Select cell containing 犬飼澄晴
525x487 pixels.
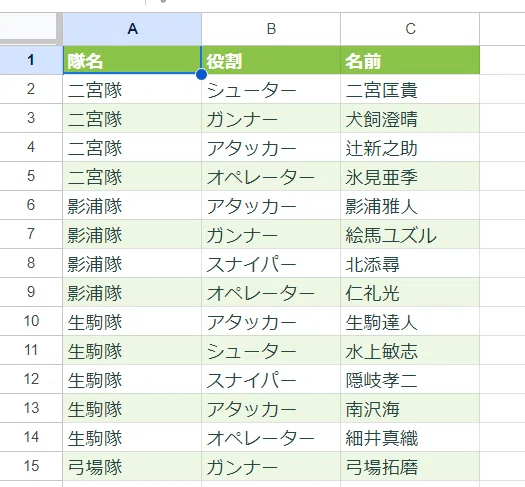click(410, 118)
